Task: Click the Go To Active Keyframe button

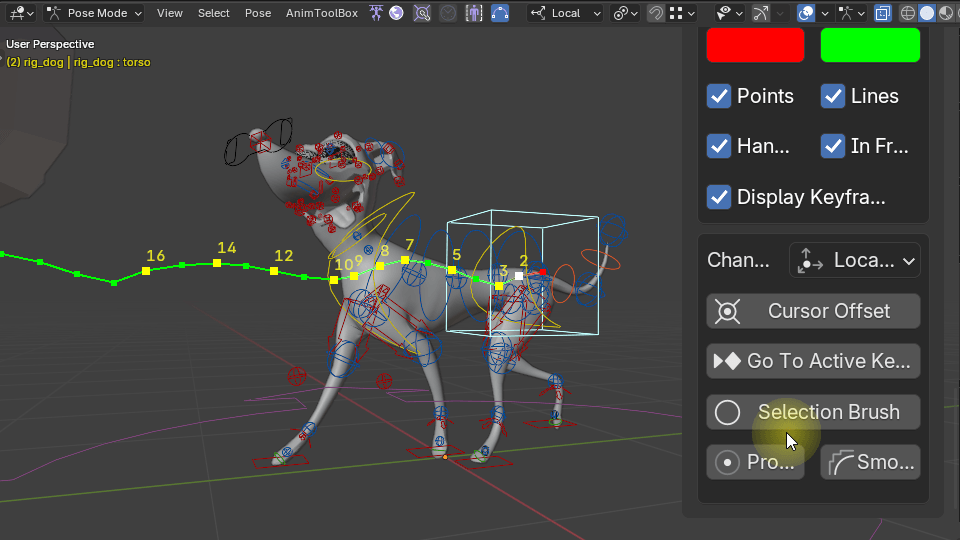Action: click(813, 361)
